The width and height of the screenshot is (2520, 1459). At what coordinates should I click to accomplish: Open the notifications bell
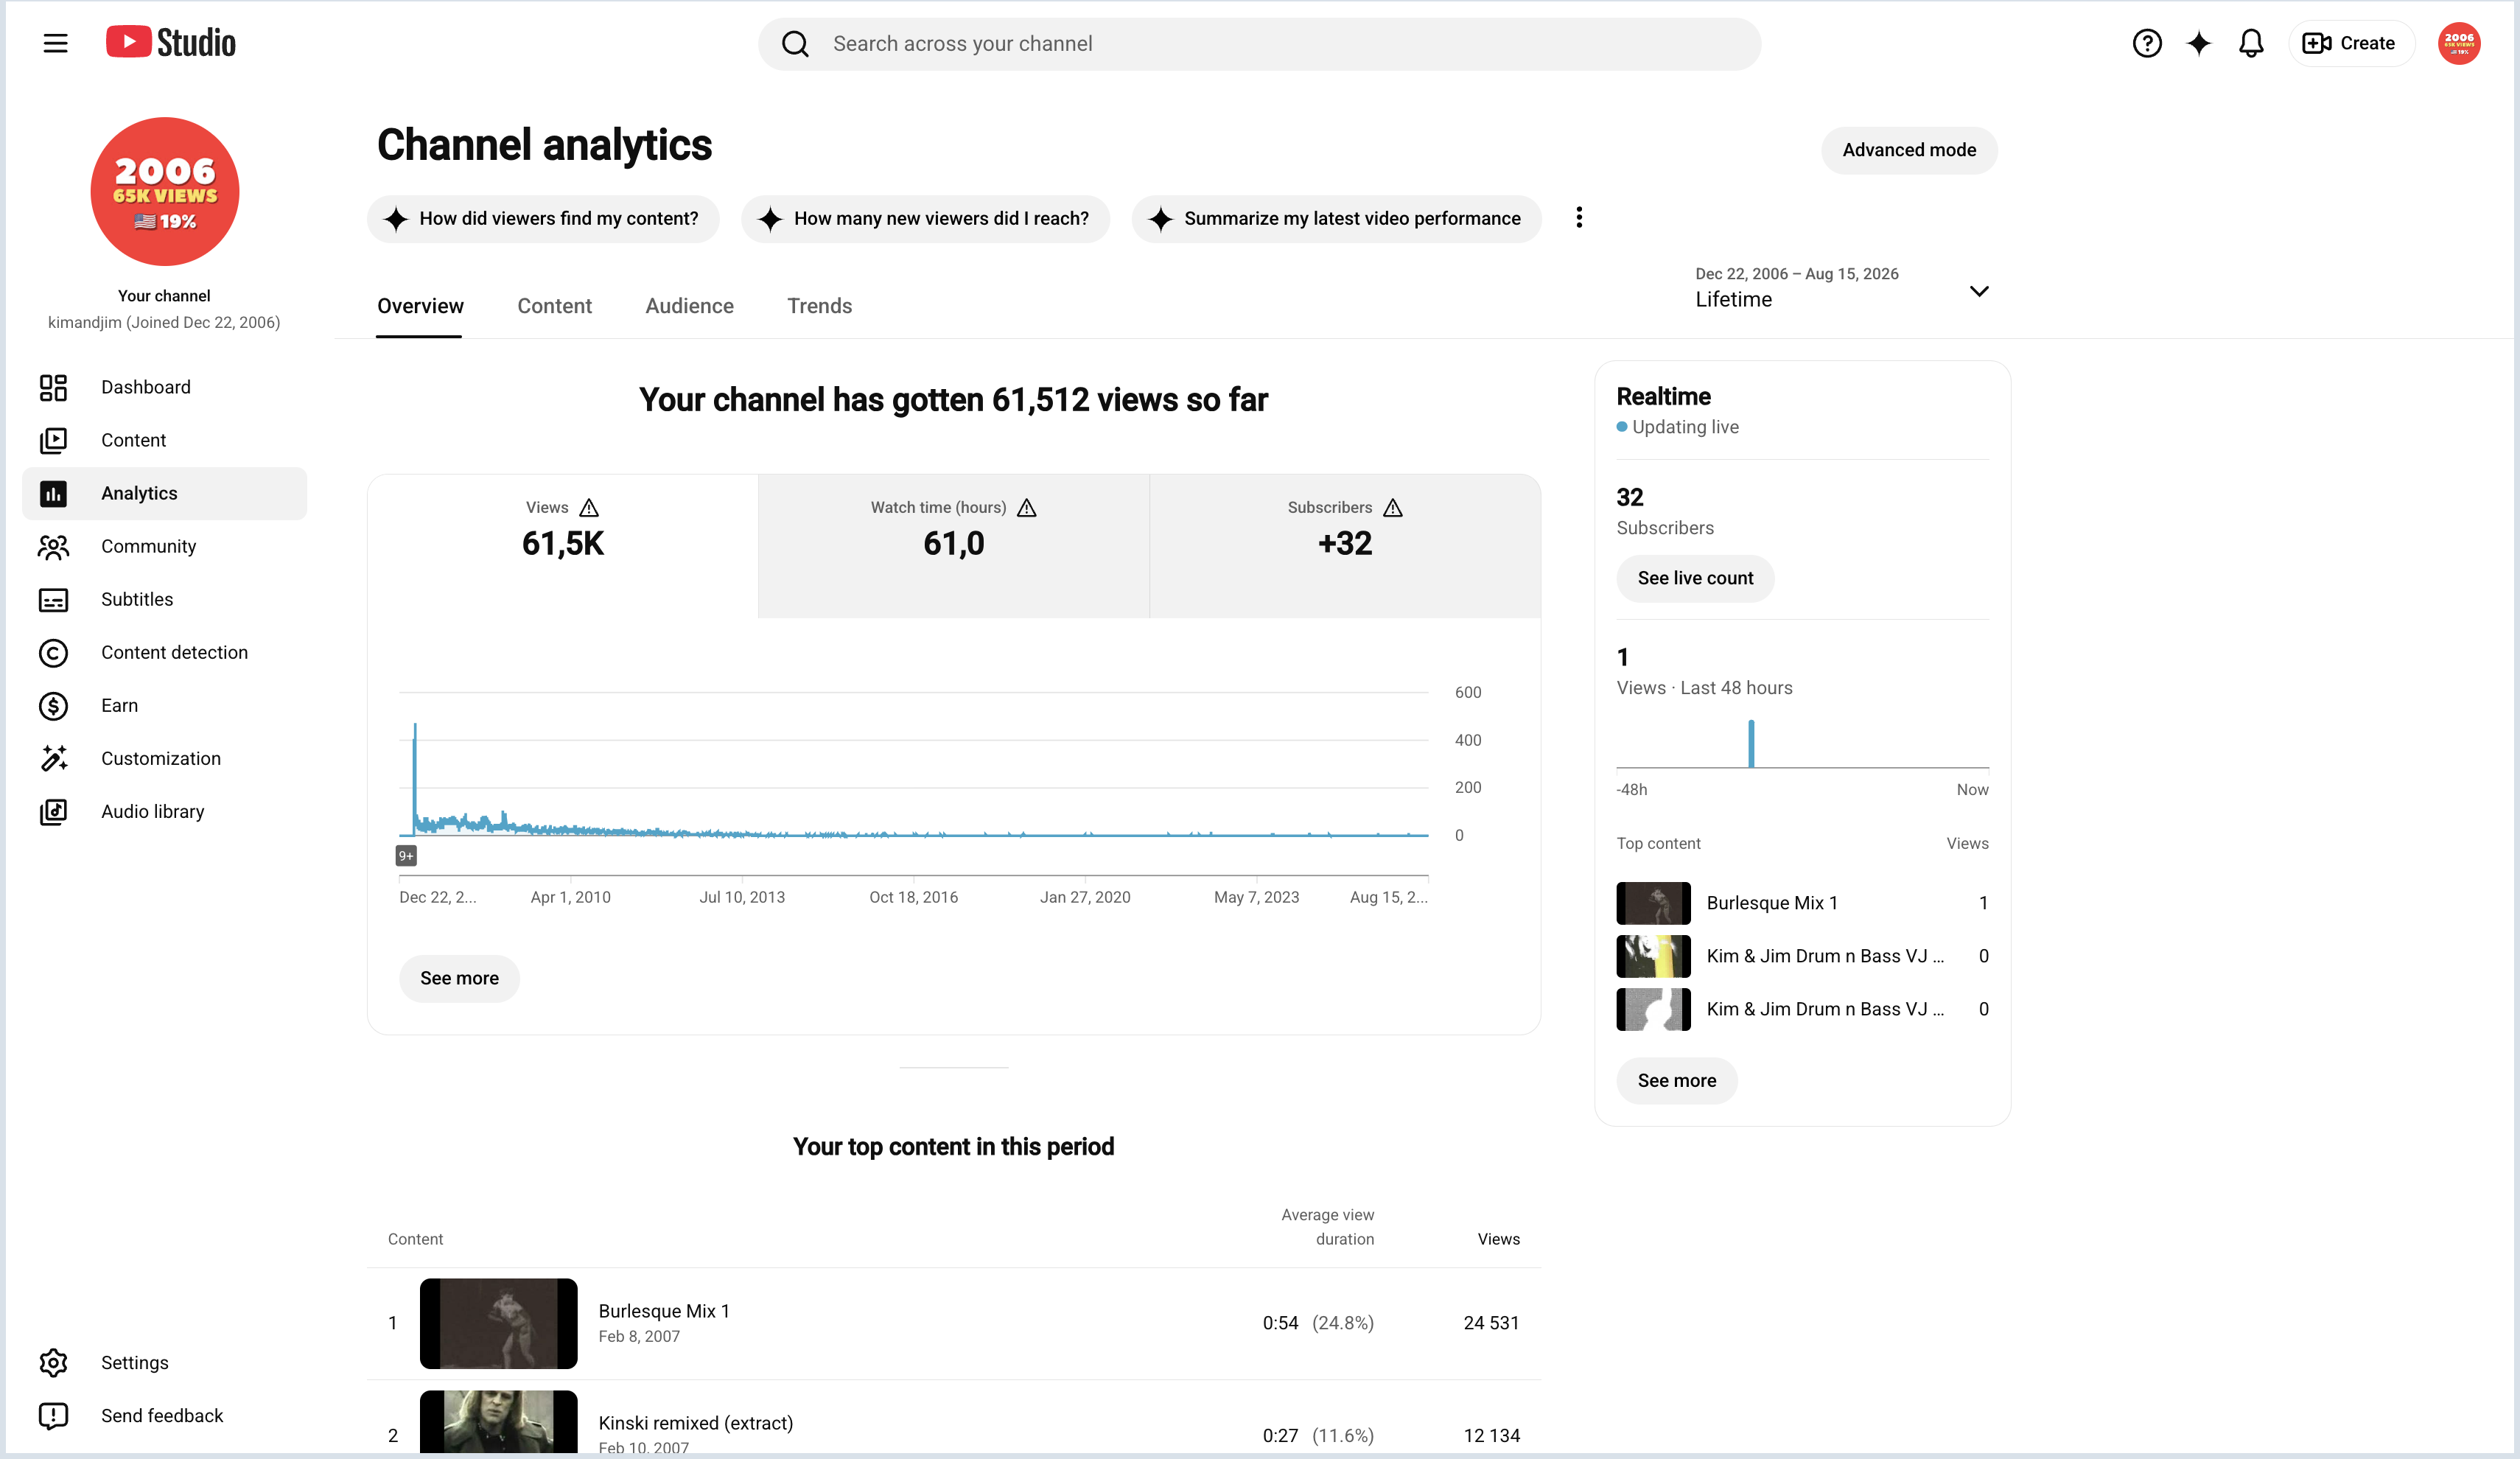[x=2250, y=43]
